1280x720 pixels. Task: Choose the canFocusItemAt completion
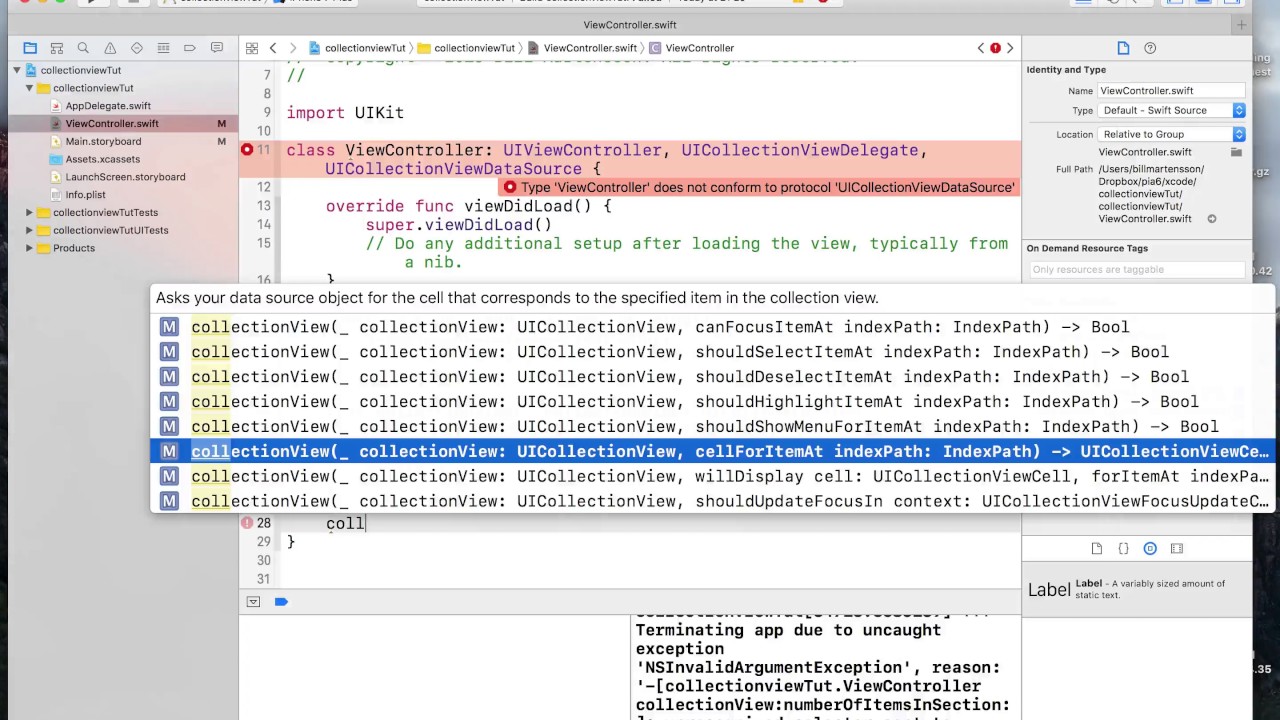click(x=712, y=327)
